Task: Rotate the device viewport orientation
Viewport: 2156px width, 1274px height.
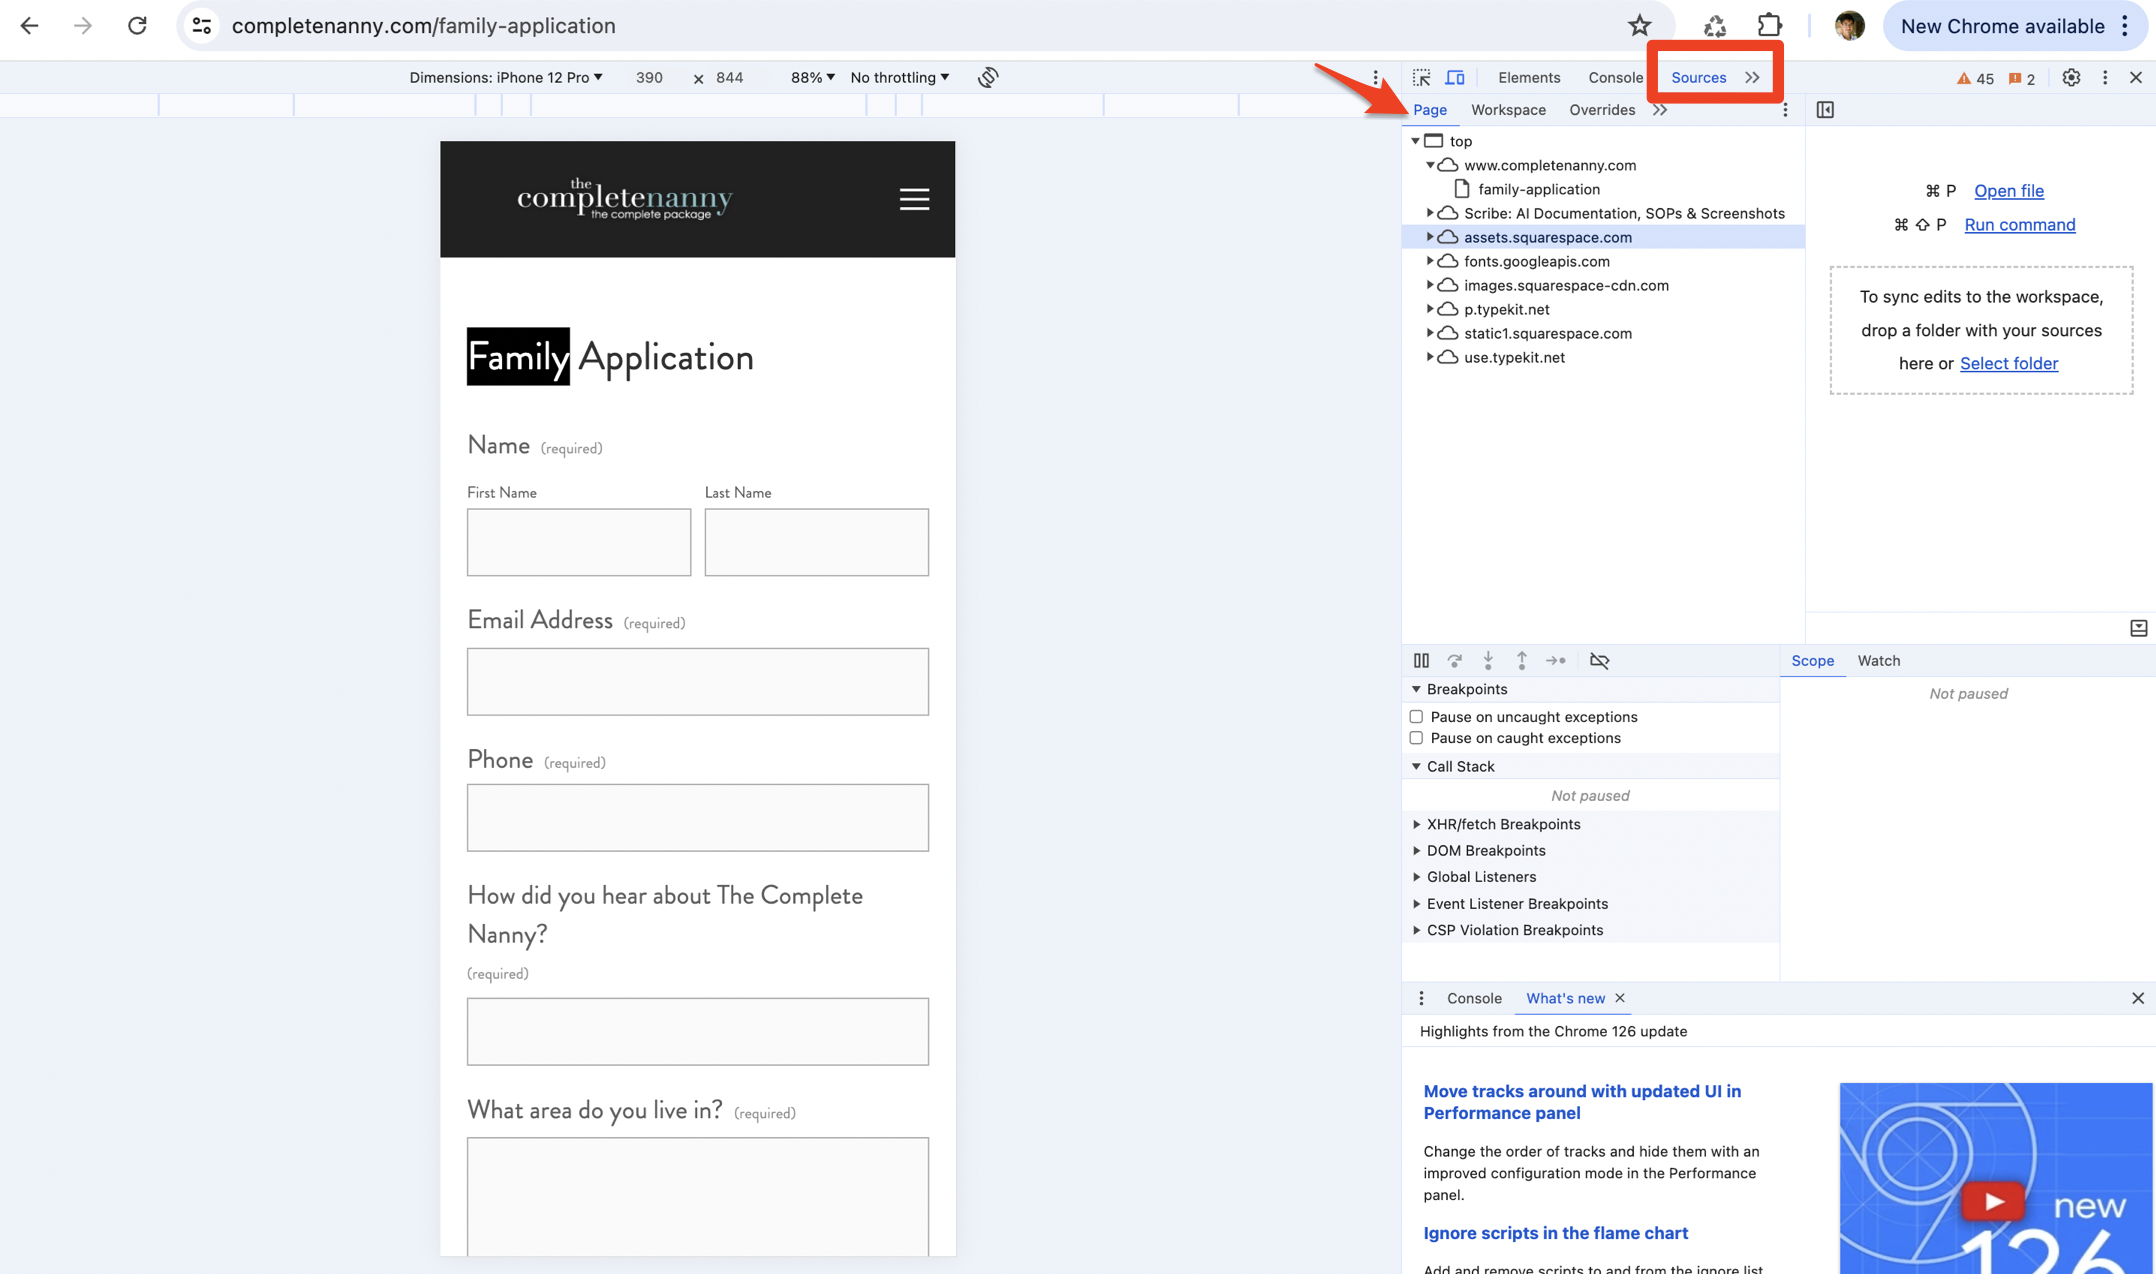Action: tap(988, 77)
